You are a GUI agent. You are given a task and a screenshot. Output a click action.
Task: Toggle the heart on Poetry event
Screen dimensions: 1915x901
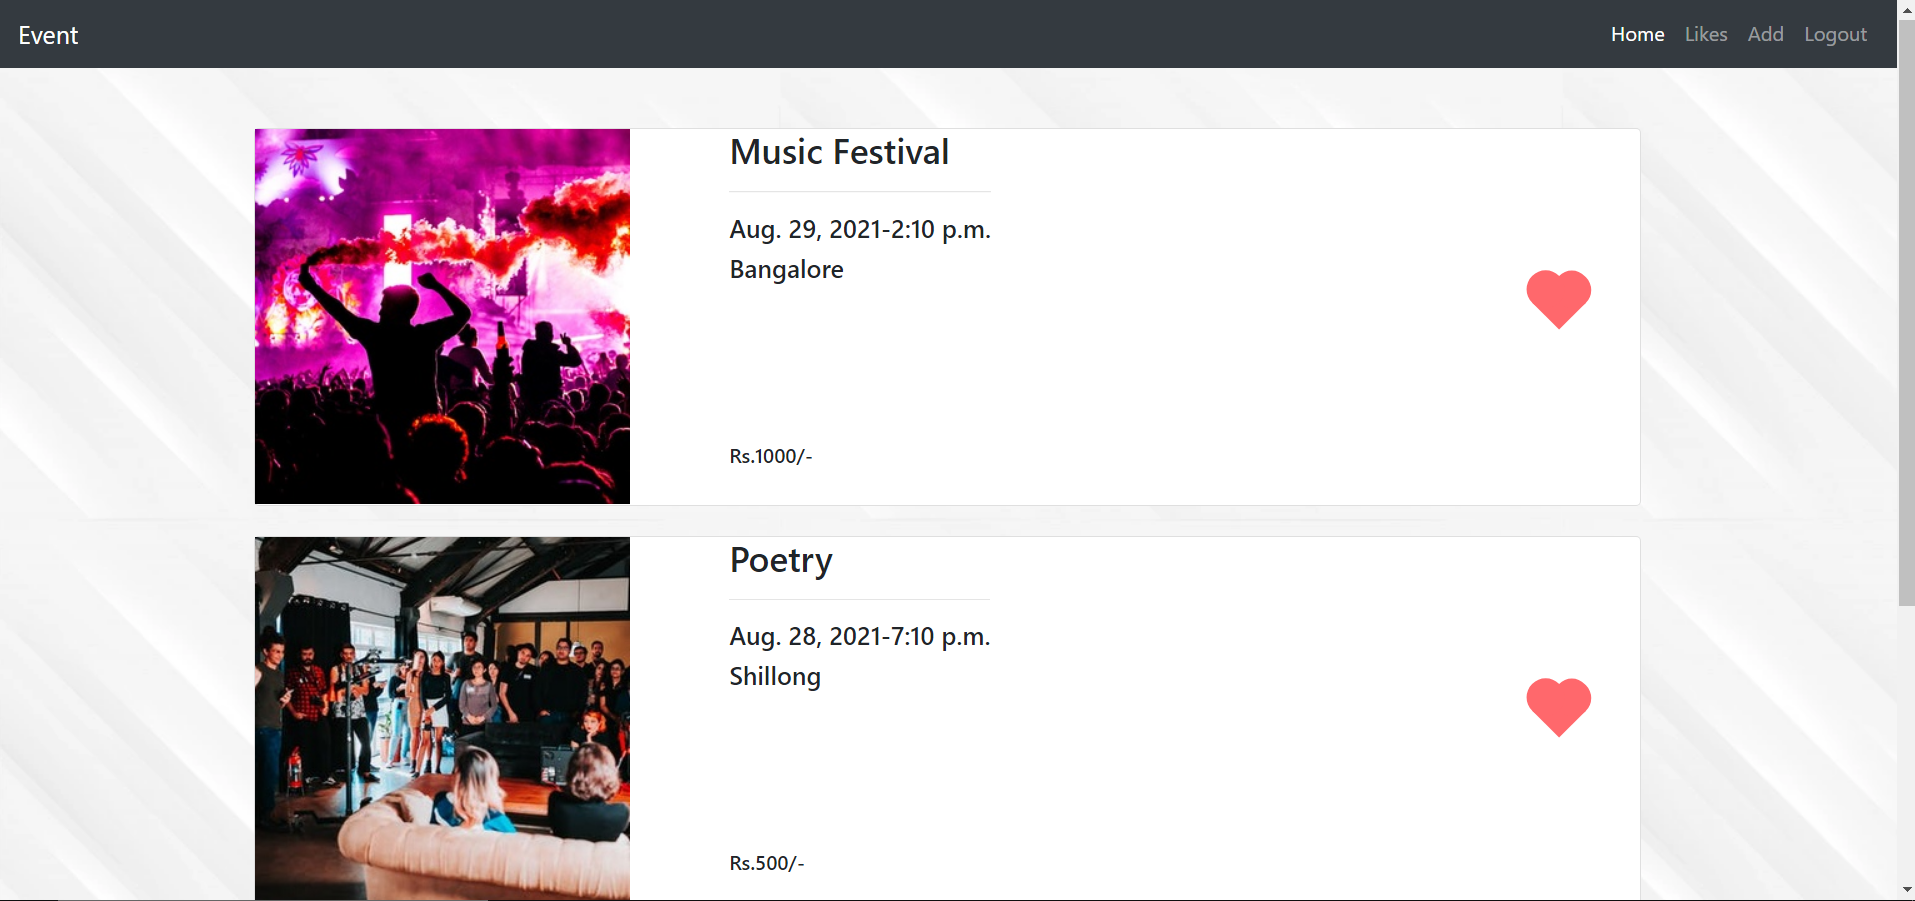pyautogui.click(x=1558, y=706)
